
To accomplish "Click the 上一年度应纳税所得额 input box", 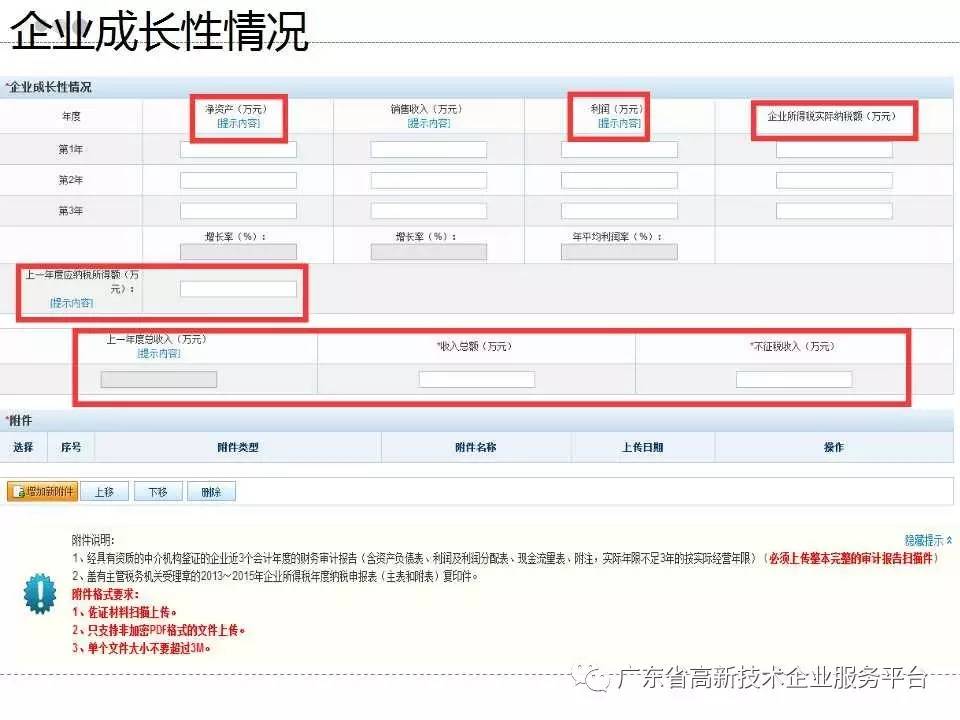I will coord(238,289).
